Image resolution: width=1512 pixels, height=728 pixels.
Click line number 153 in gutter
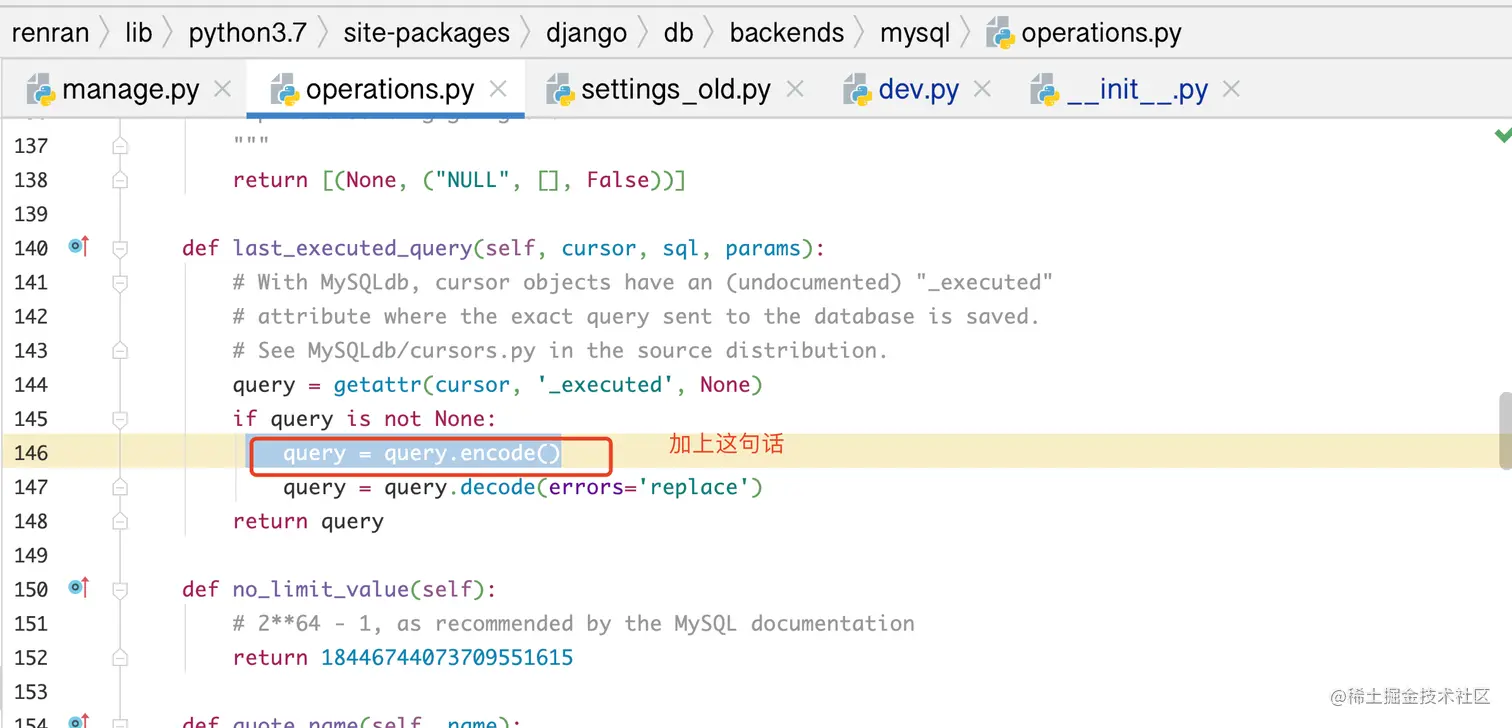pos(31,691)
